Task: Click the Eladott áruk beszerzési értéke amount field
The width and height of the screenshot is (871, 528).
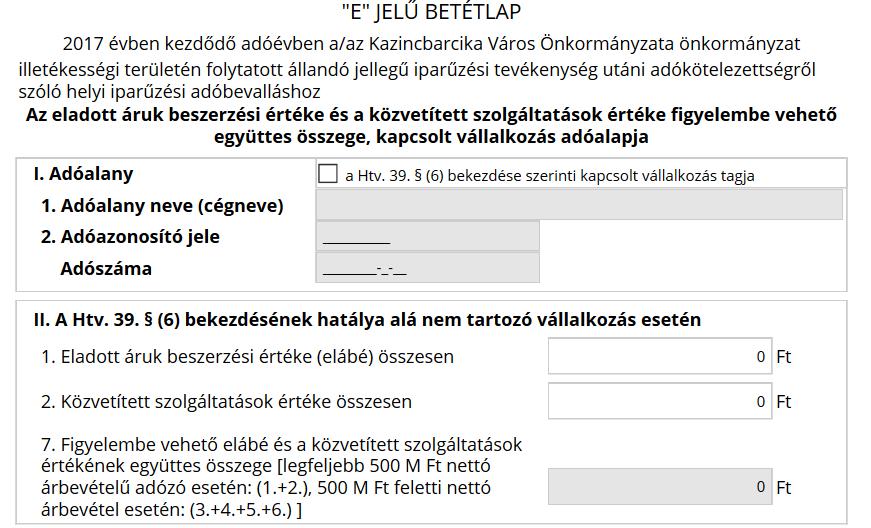Action: pos(660,356)
